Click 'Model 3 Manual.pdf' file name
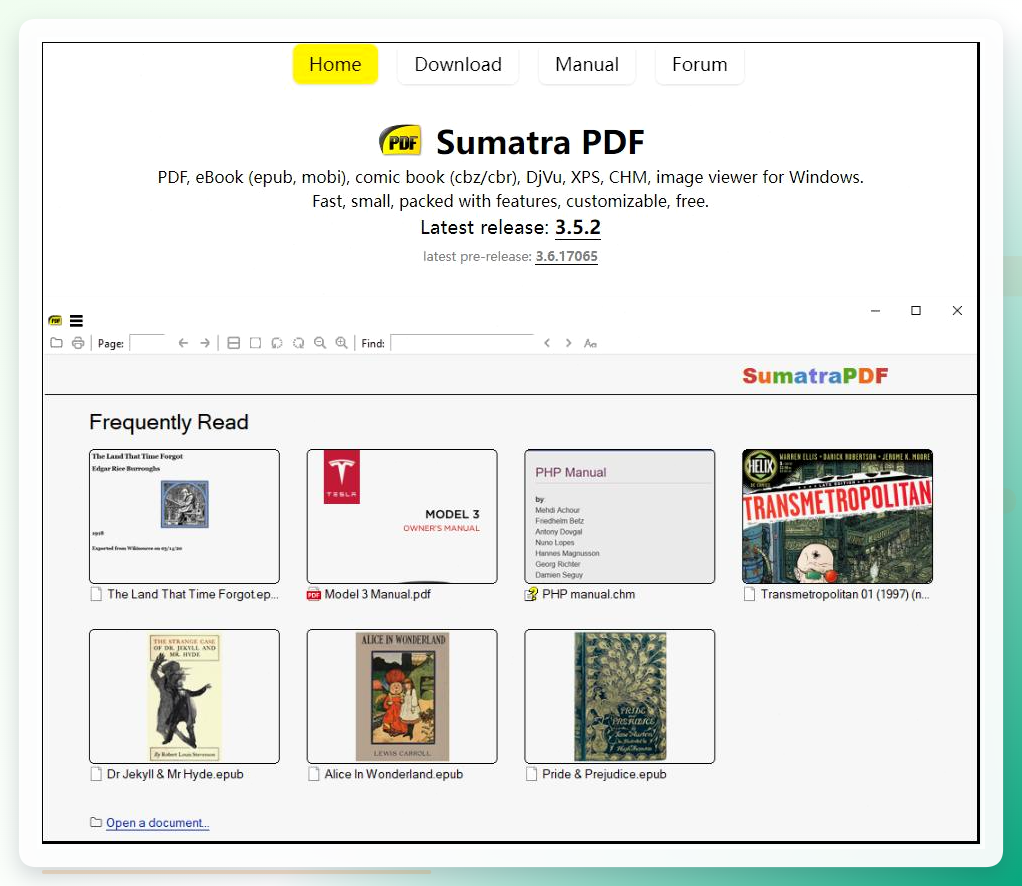1022x886 pixels. 377,594
